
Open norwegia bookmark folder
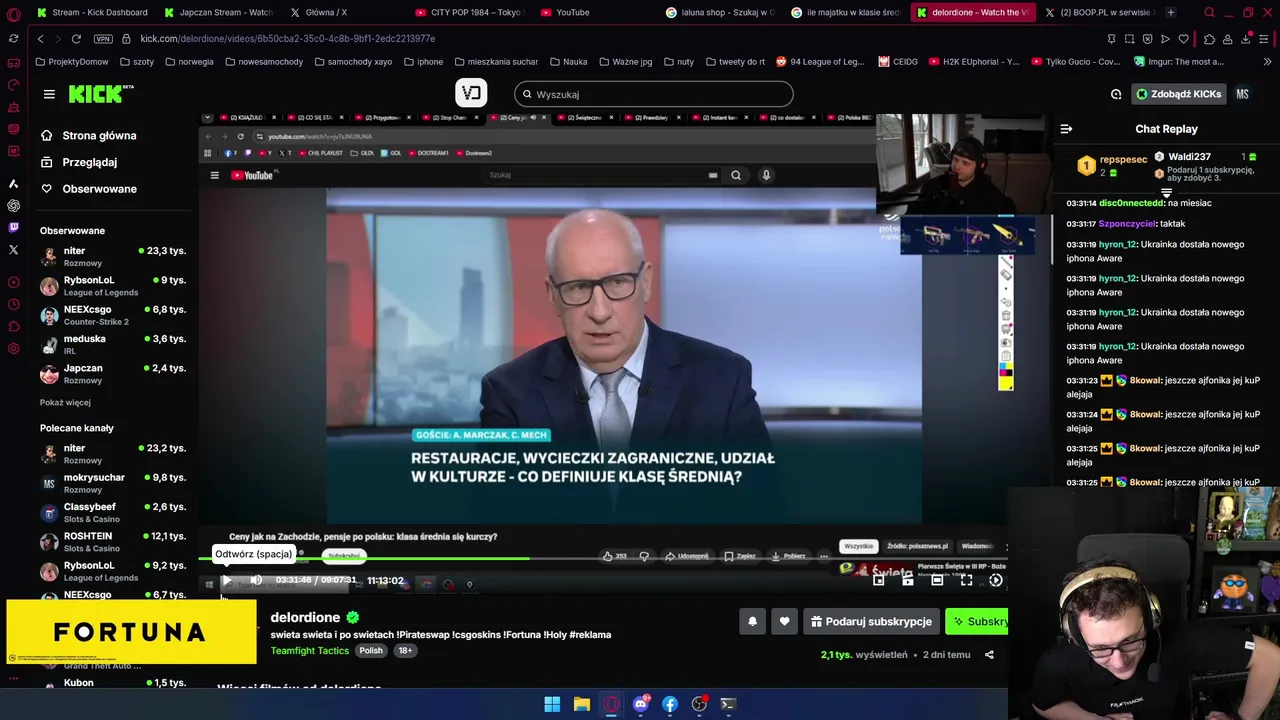click(x=189, y=61)
